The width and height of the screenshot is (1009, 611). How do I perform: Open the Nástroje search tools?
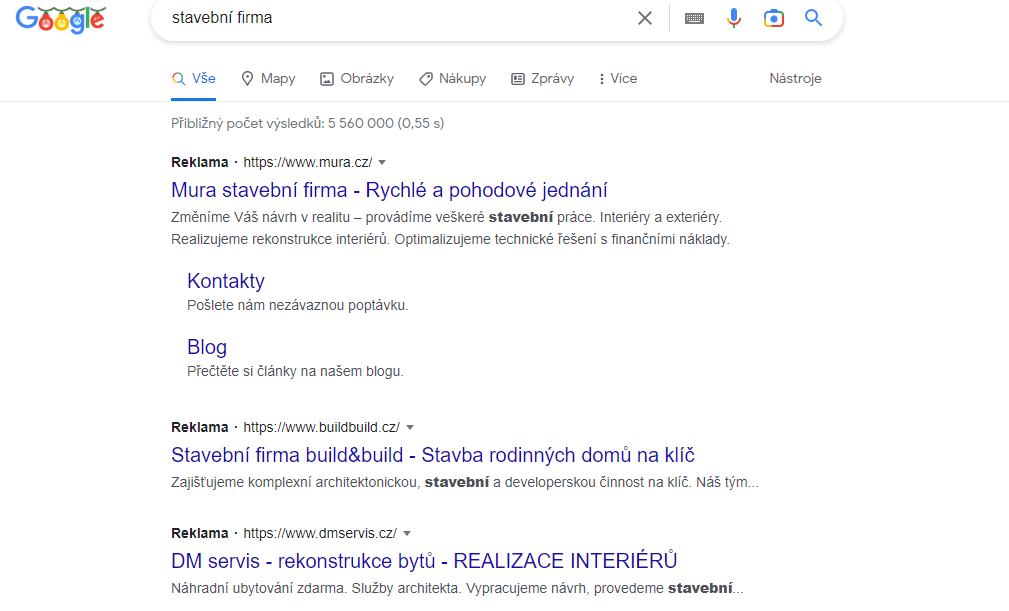pos(795,78)
